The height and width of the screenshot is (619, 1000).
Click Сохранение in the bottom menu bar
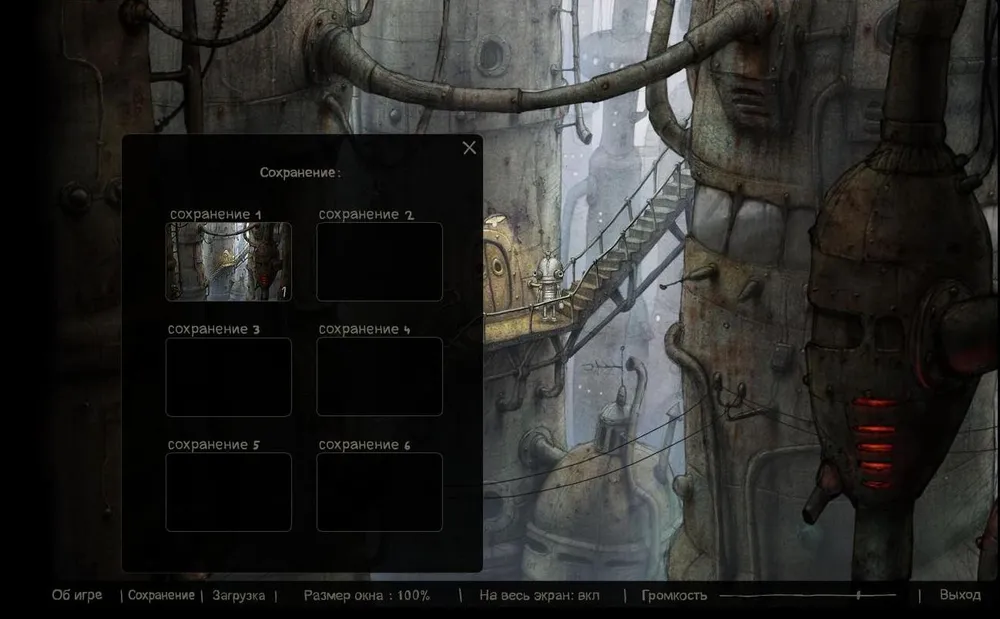[161, 595]
